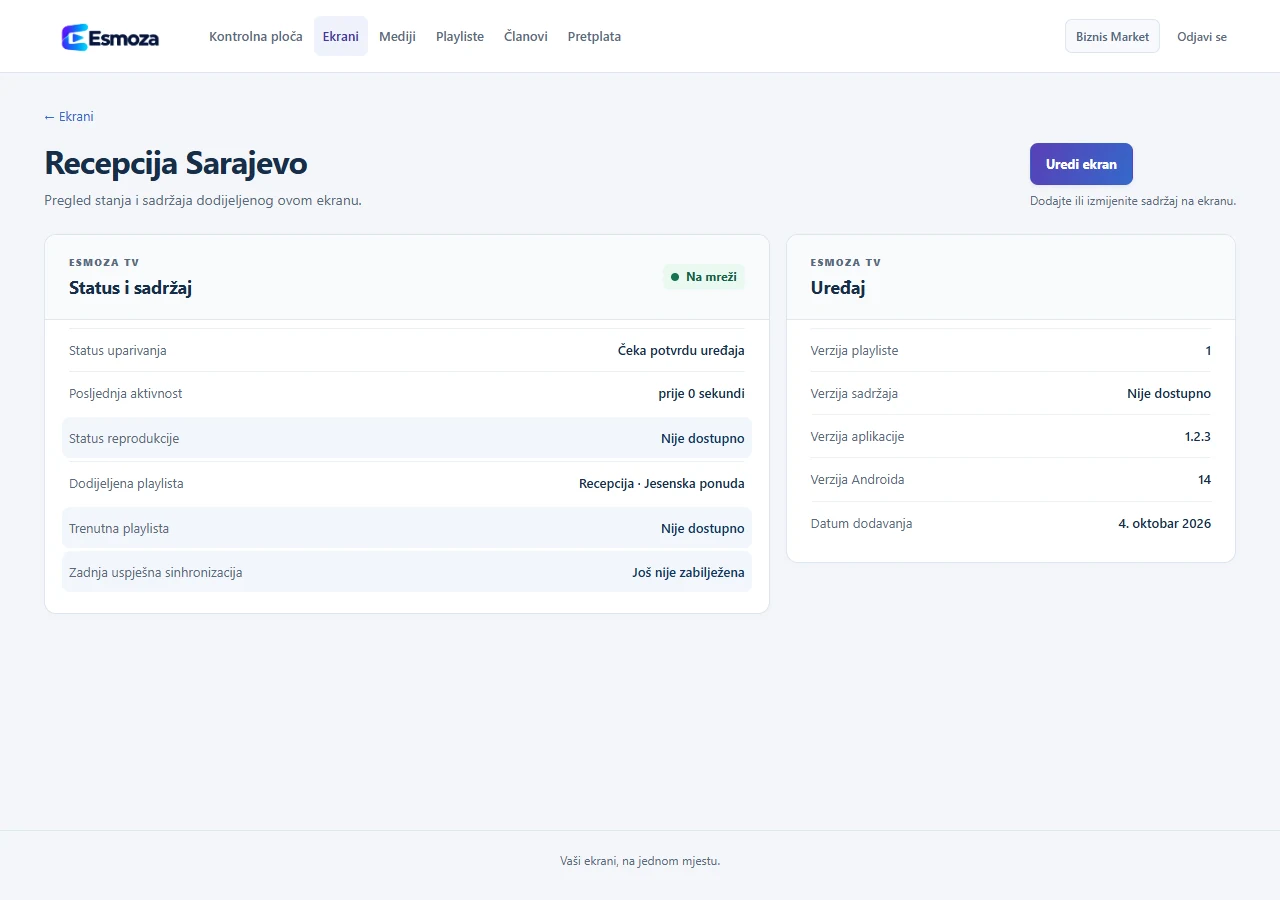Click the Esmoza logo
This screenshot has width=1280, height=900.
tap(110, 37)
